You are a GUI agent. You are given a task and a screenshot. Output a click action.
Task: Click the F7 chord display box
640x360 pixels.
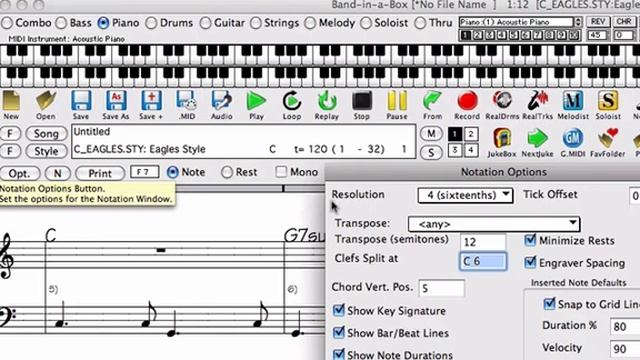(144, 172)
